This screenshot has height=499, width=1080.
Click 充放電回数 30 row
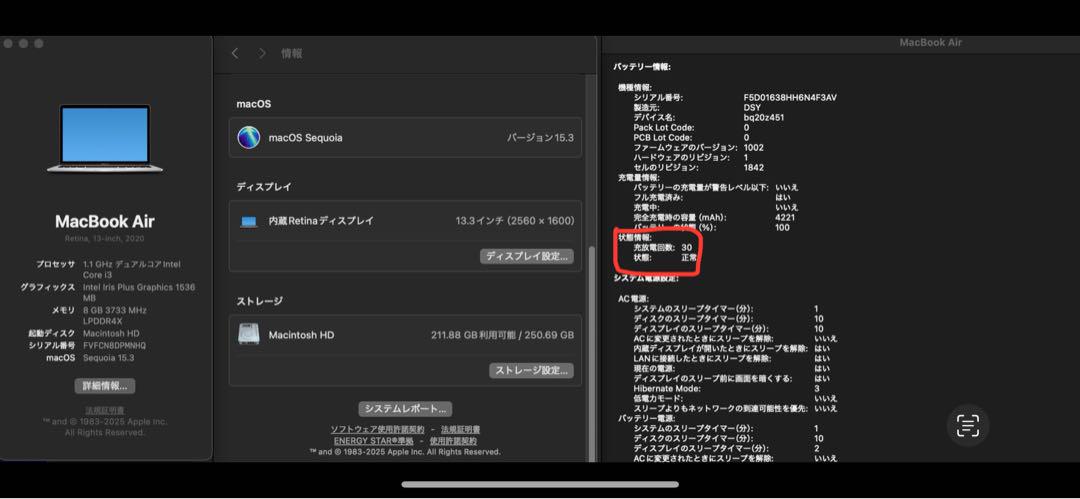point(663,247)
